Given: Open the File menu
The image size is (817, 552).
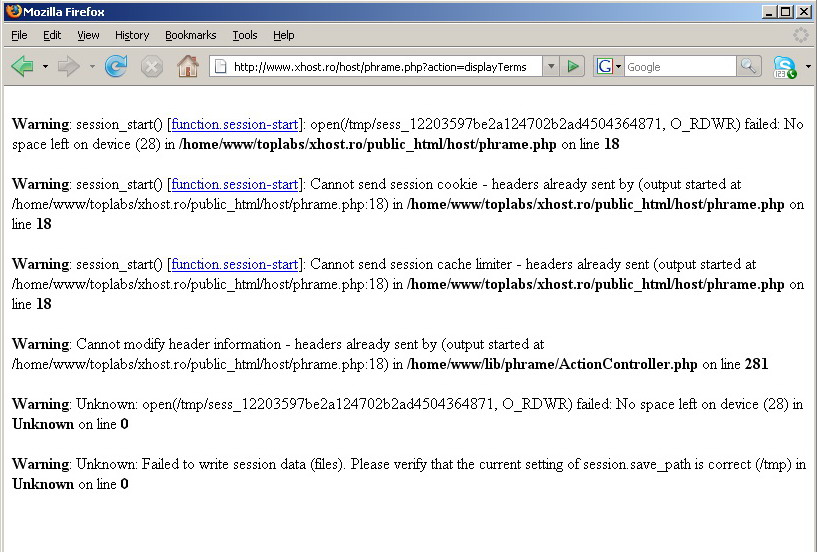Looking at the screenshot, I should [x=19, y=35].
